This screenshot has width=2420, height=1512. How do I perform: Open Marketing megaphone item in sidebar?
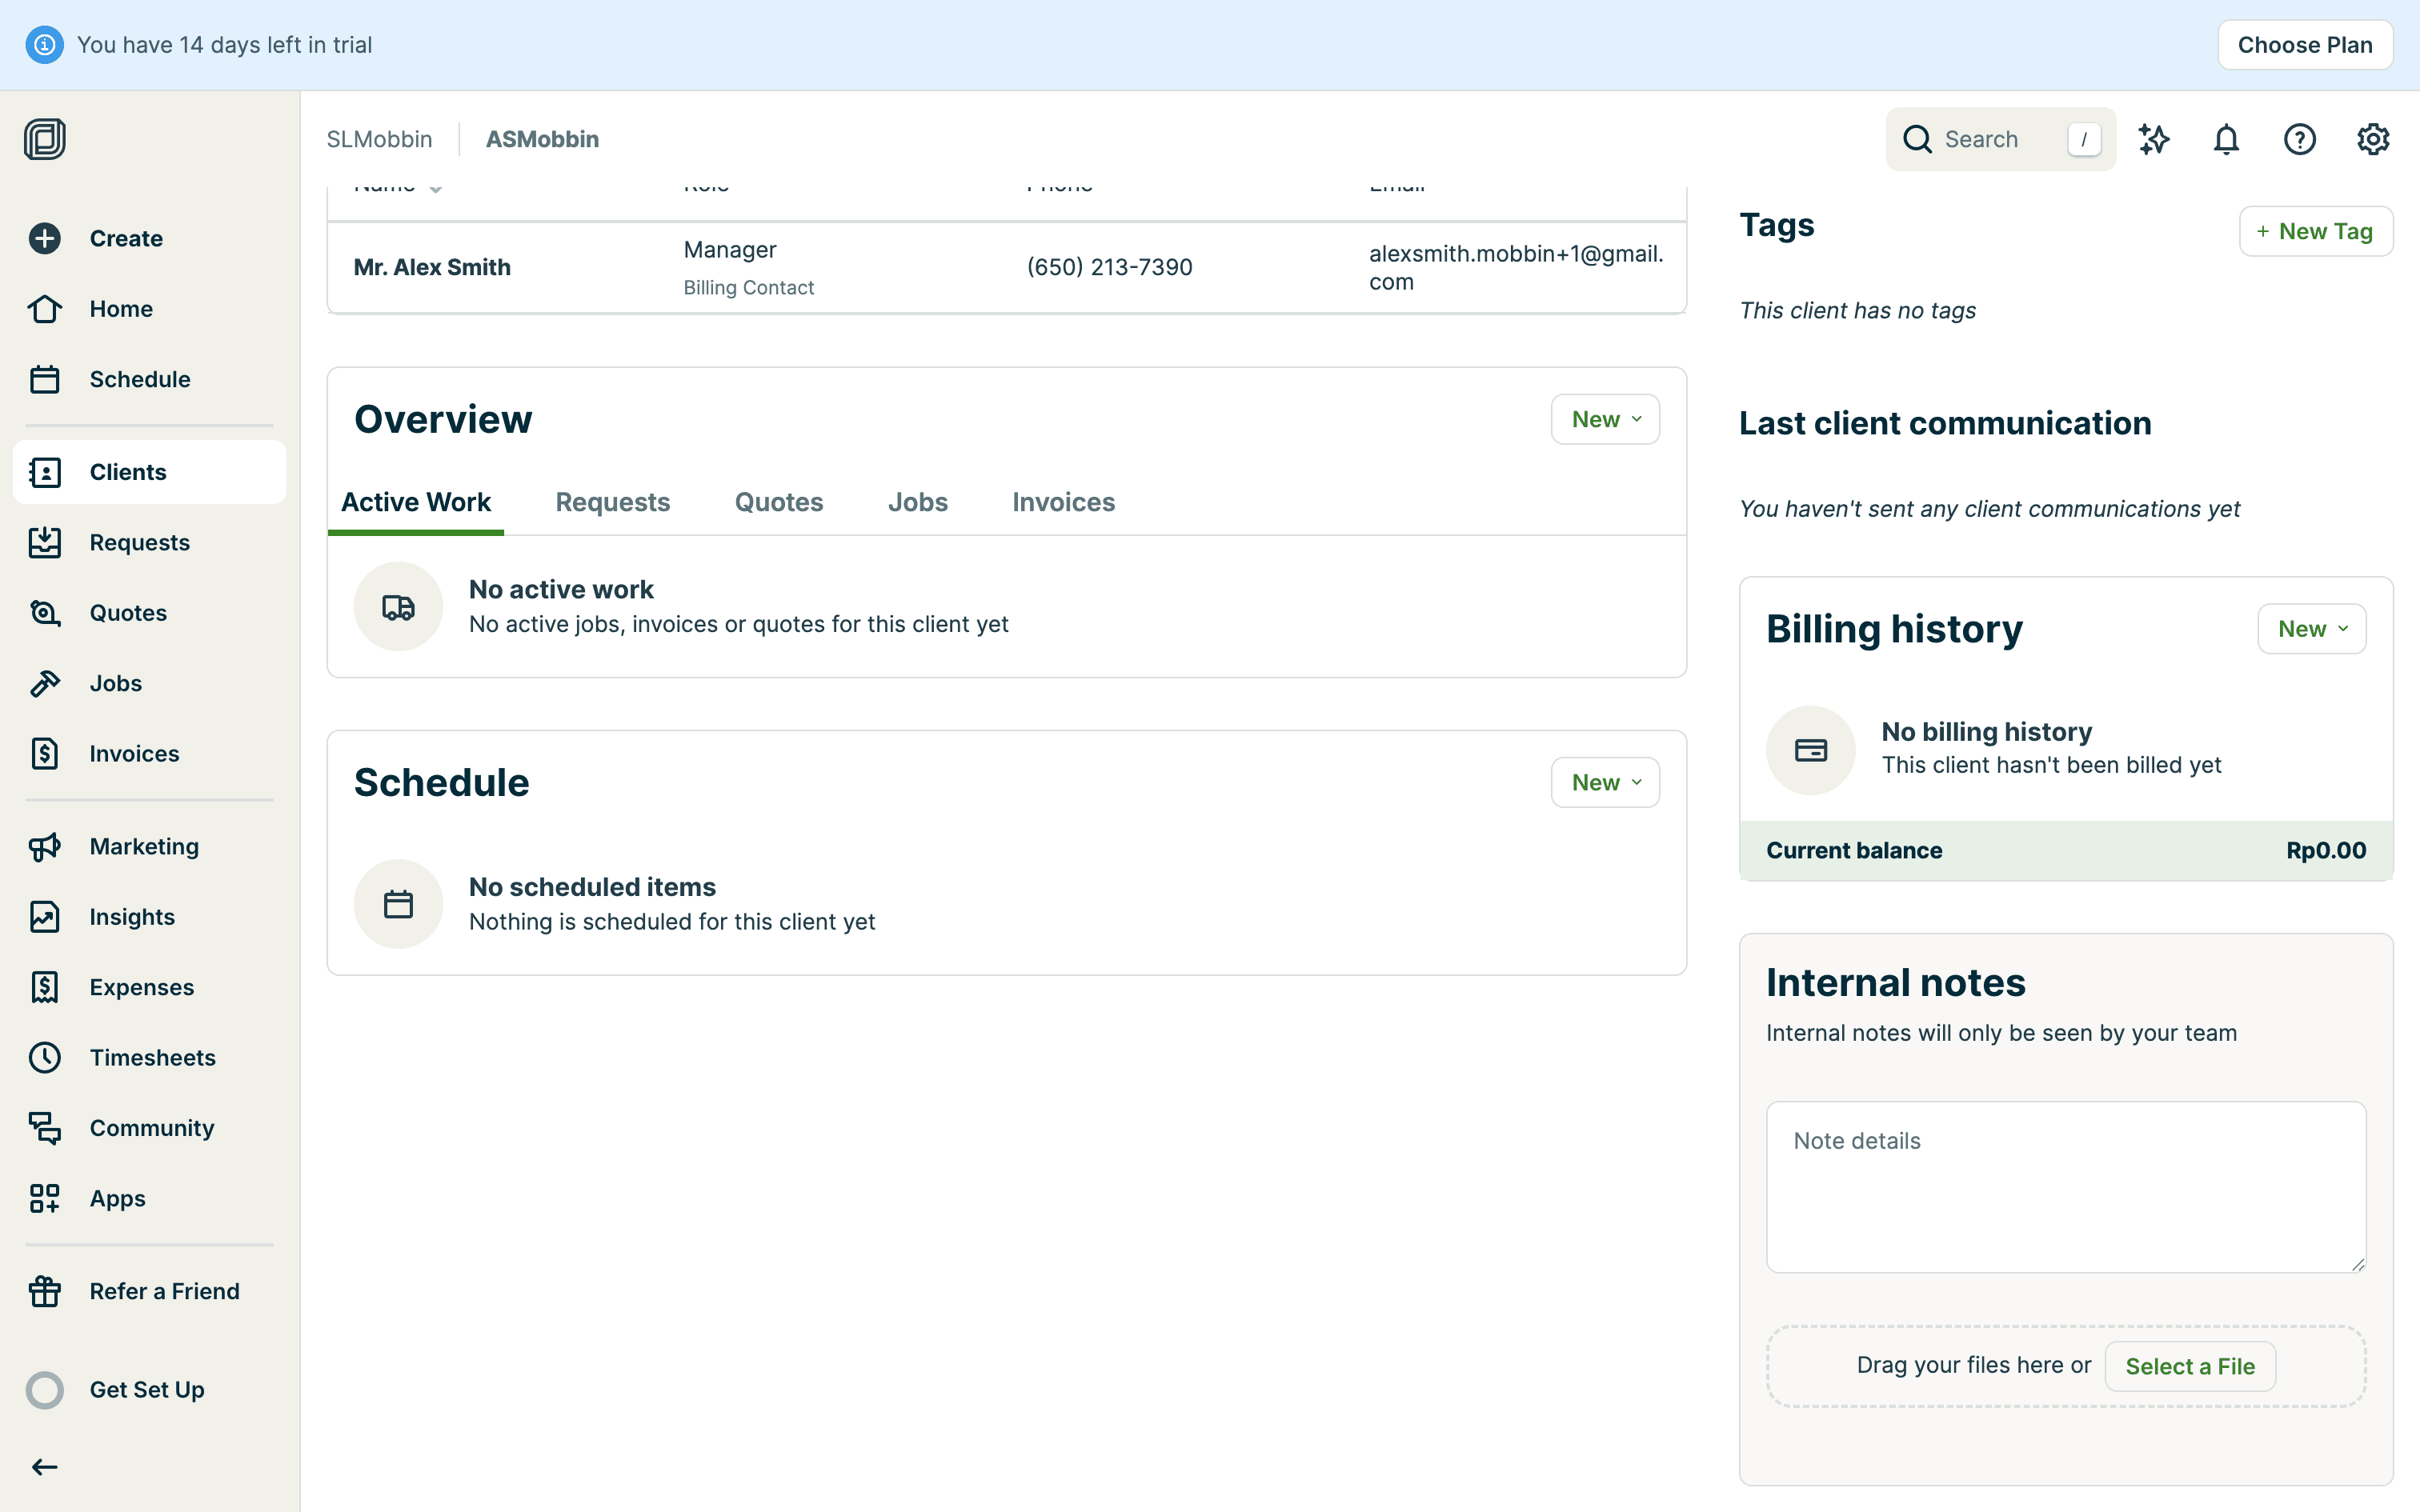[x=144, y=846]
